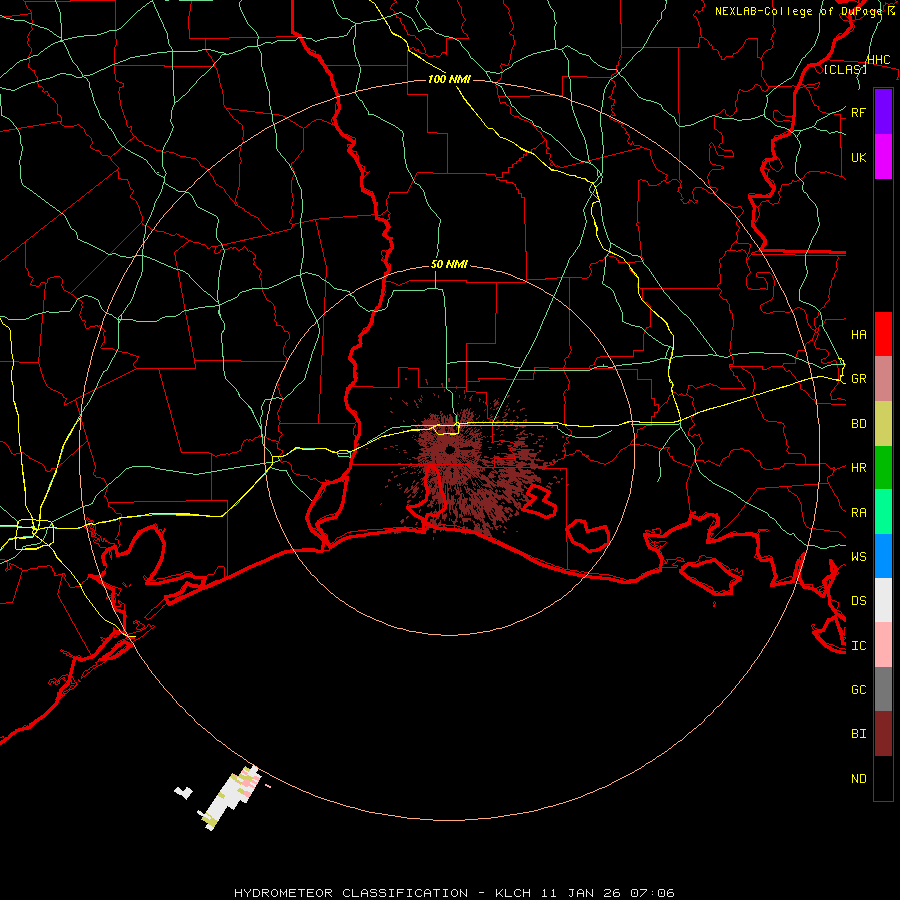This screenshot has height=900, width=900.
Task: Click the IC pink legend swatch
Action: 883,645
